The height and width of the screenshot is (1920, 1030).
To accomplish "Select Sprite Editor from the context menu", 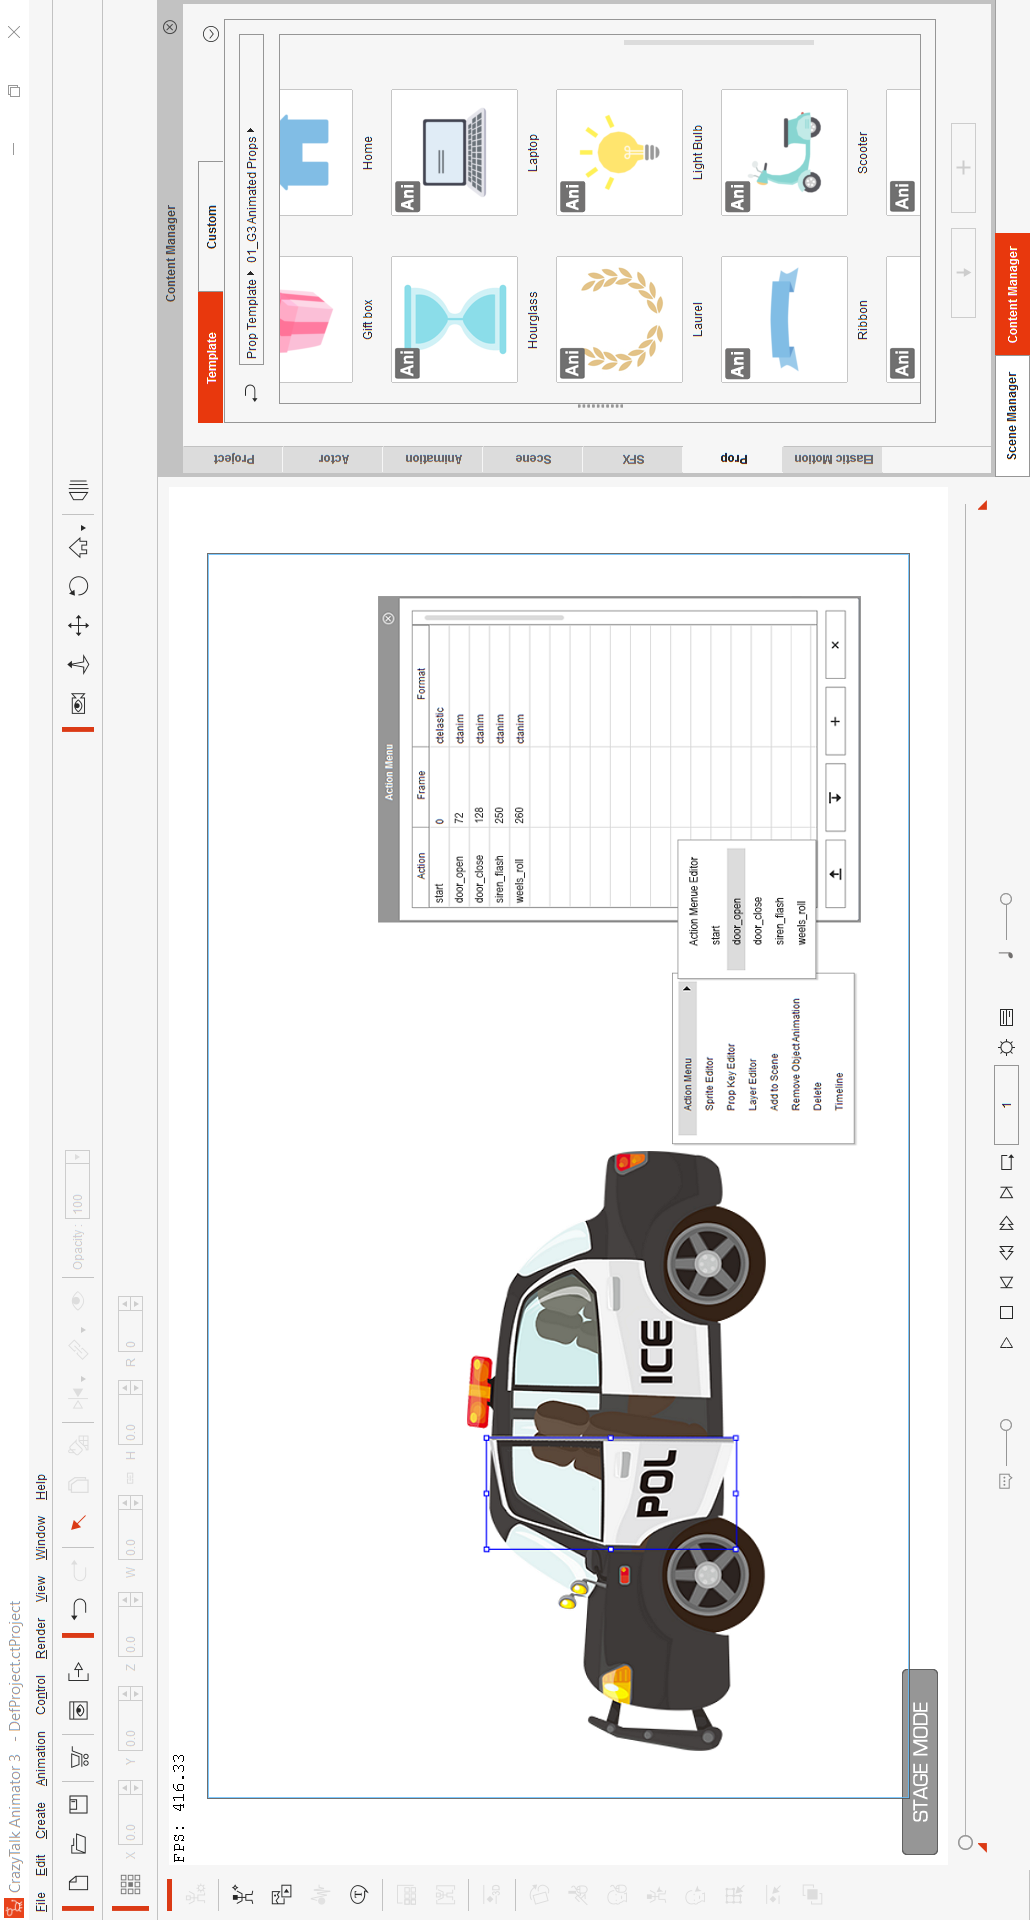I will [x=709, y=1084].
